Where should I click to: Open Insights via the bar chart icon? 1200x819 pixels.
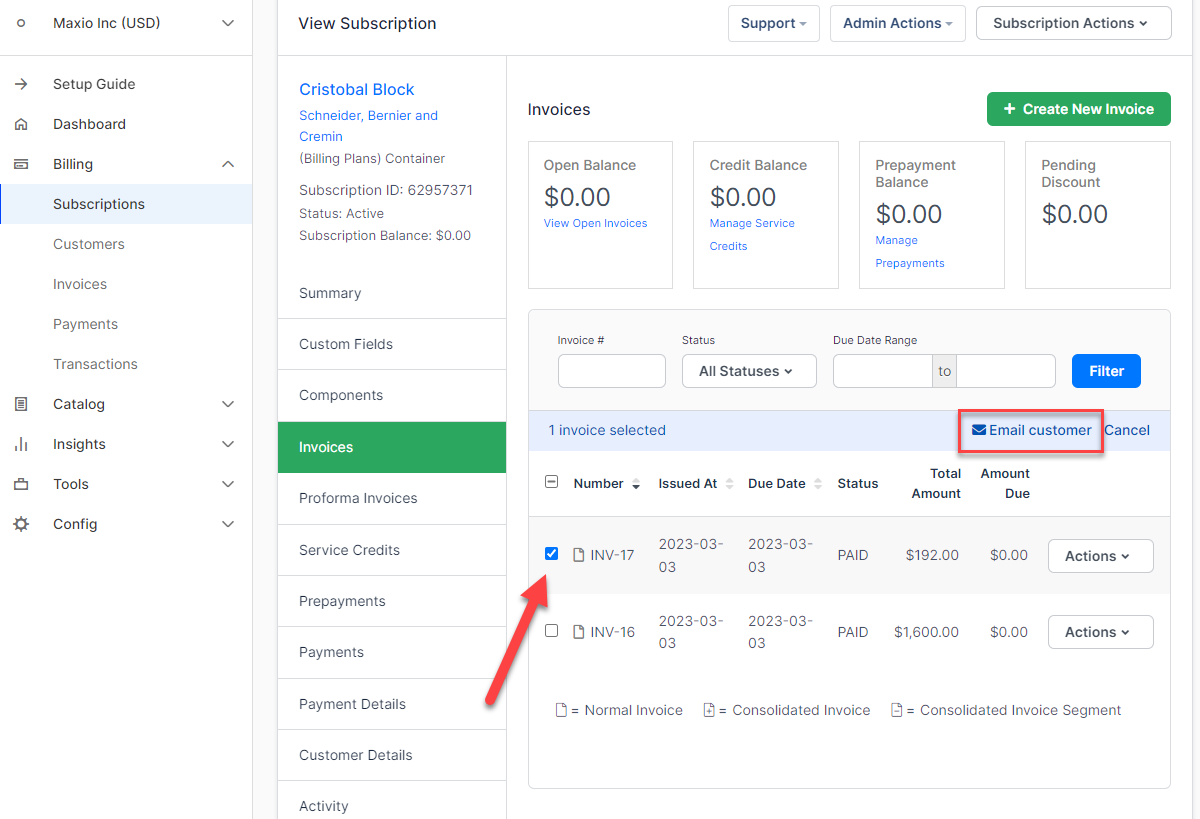(x=20, y=443)
